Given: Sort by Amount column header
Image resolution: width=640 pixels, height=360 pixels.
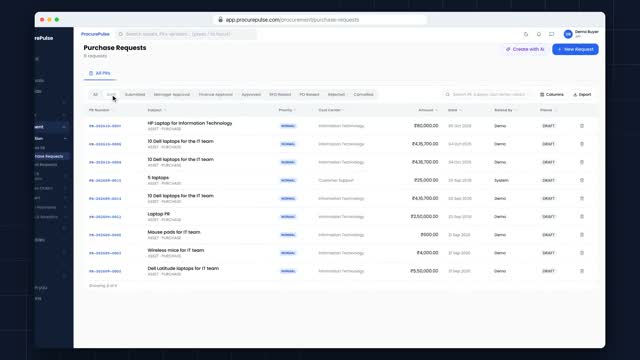Looking at the screenshot, I should tap(426, 110).
